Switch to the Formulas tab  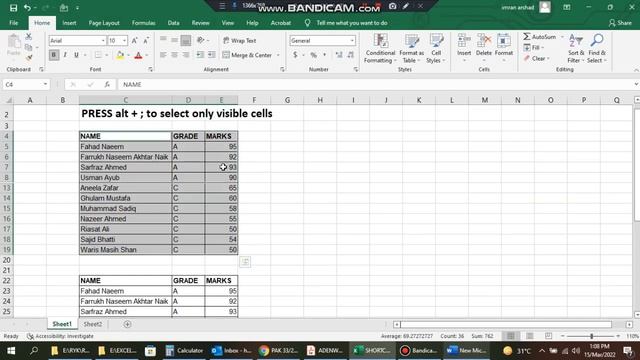click(143, 23)
